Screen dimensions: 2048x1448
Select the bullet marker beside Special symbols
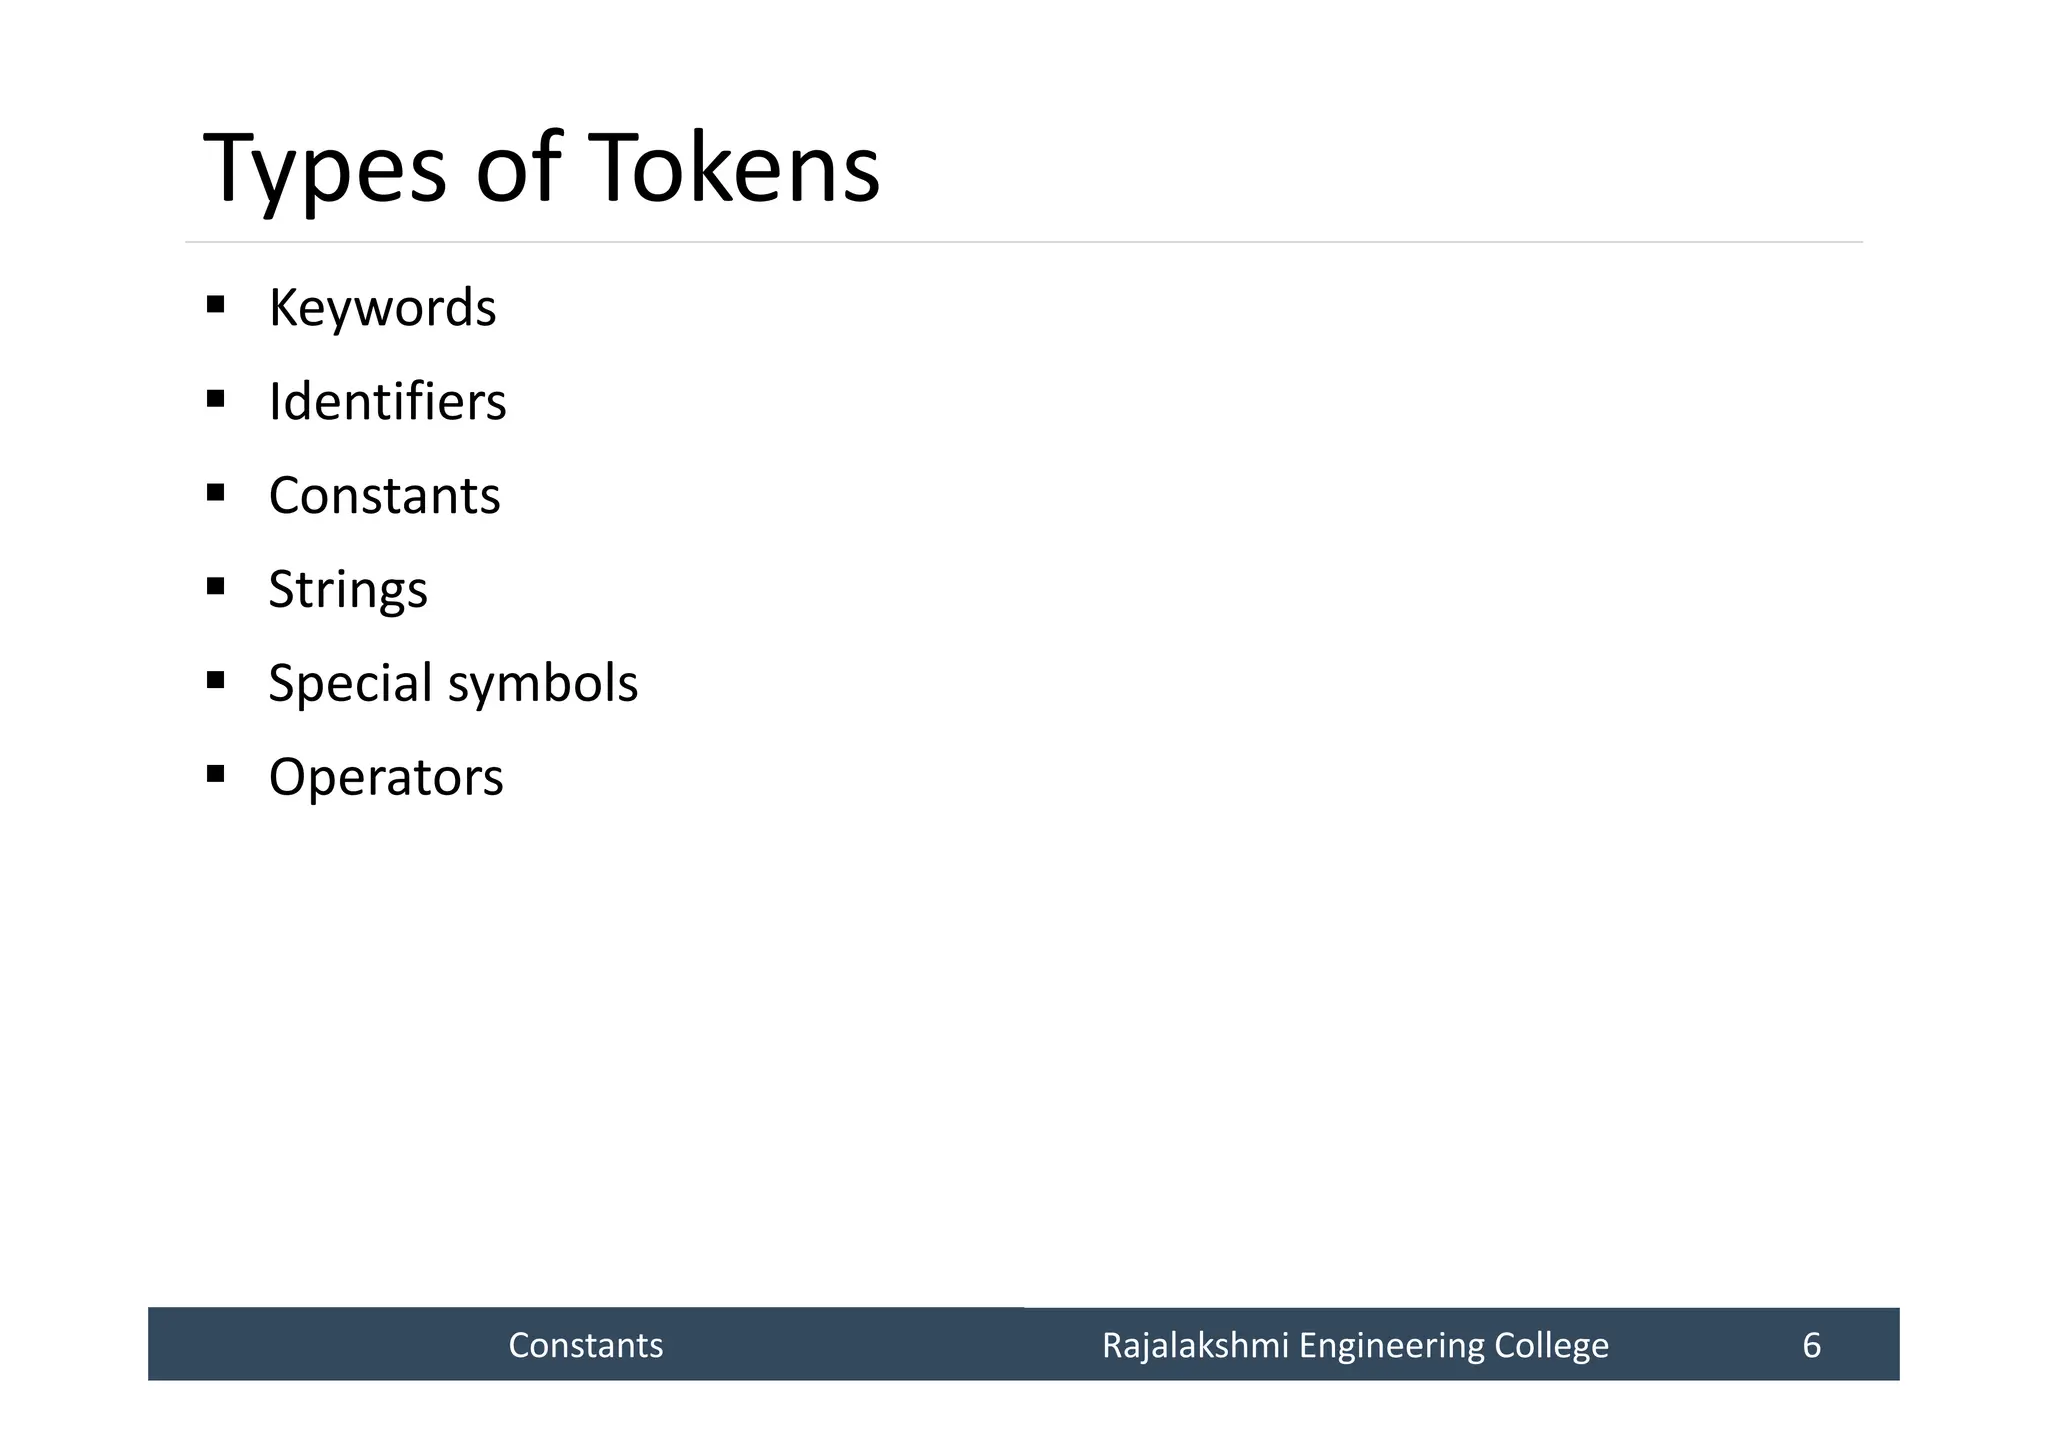point(215,680)
